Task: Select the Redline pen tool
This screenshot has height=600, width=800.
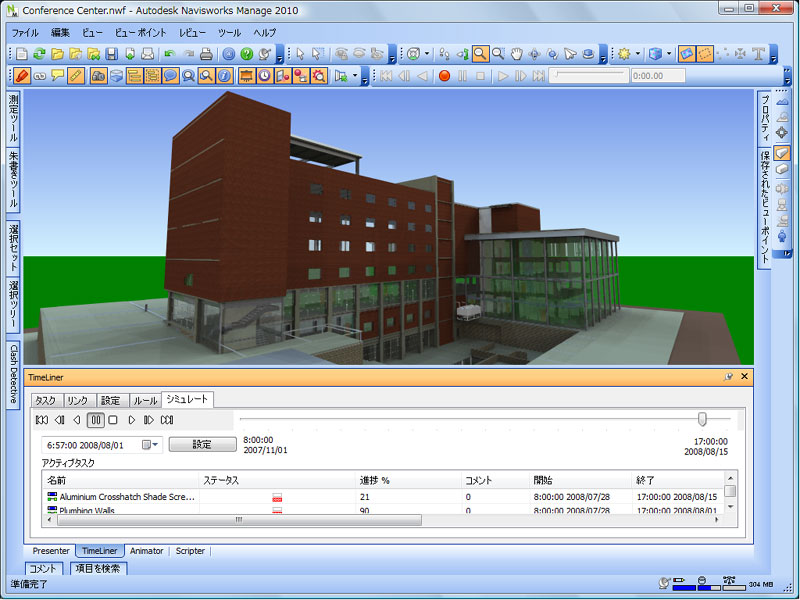Action: coord(24,75)
